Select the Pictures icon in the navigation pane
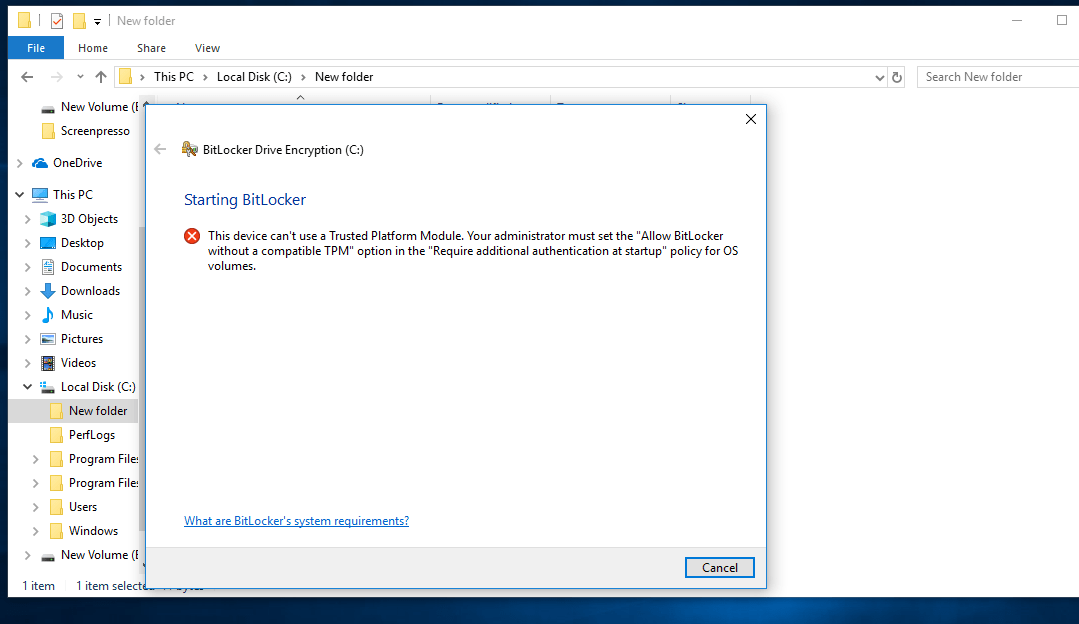 click(x=46, y=338)
